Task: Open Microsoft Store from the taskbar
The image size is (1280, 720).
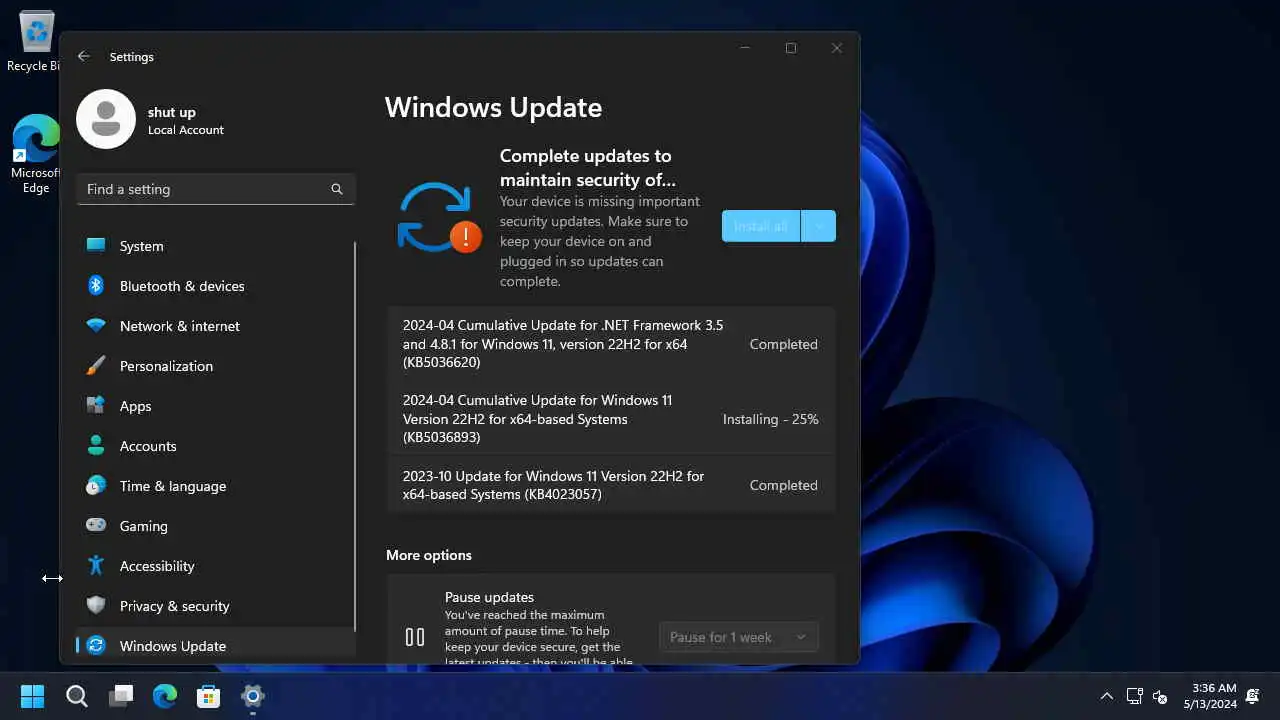Action: (x=208, y=696)
